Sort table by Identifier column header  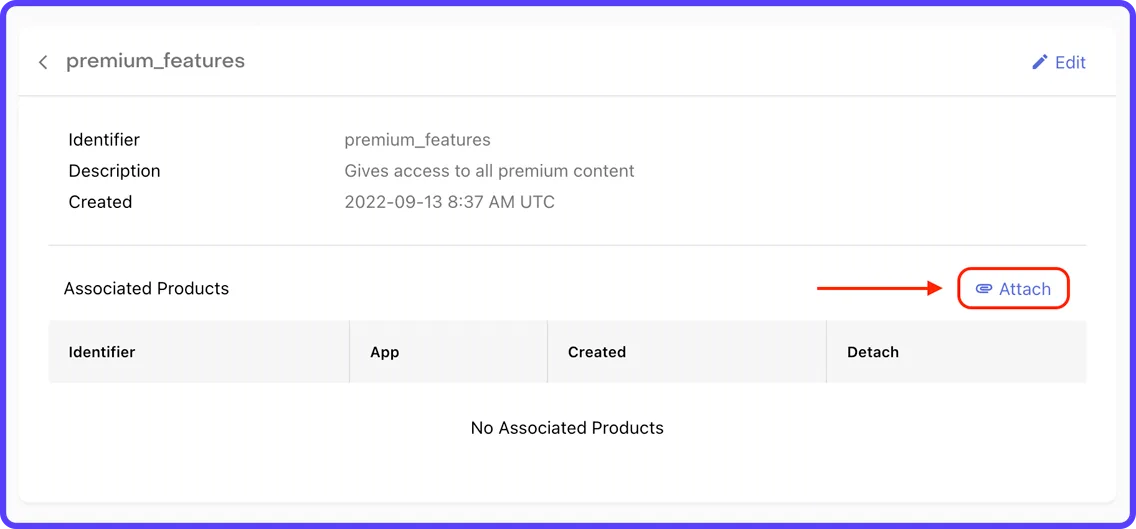pos(102,352)
